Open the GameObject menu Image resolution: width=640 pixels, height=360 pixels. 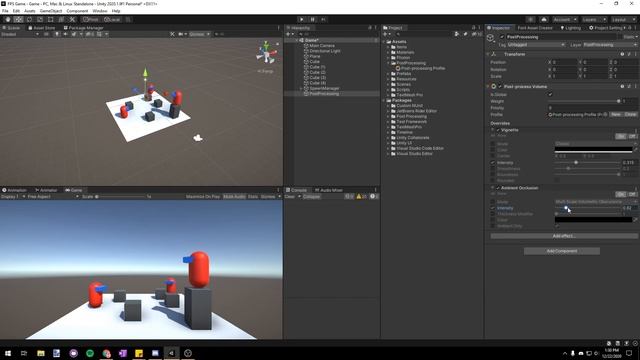51,11
